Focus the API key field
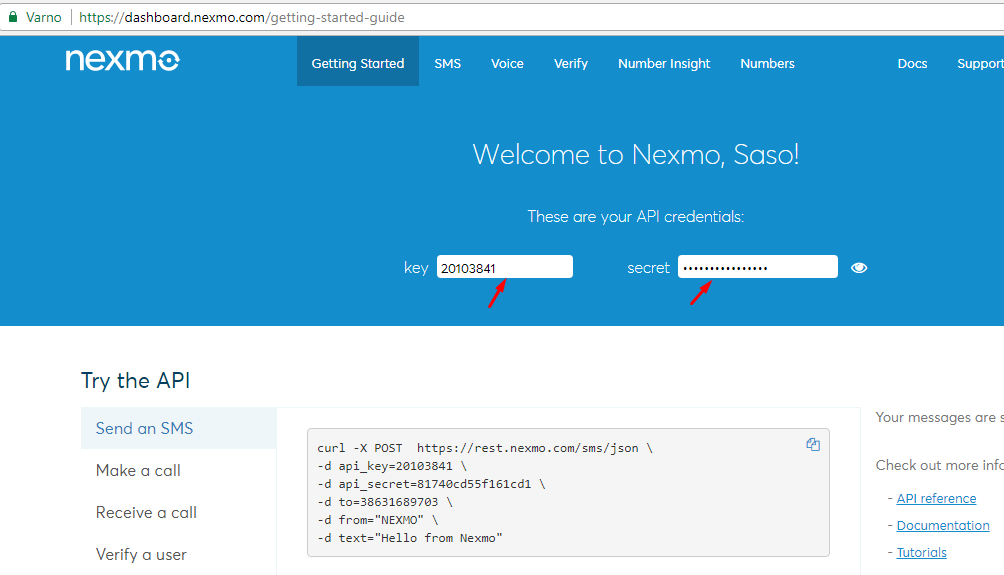This screenshot has height=575, width=1004. (x=505, y=267)
